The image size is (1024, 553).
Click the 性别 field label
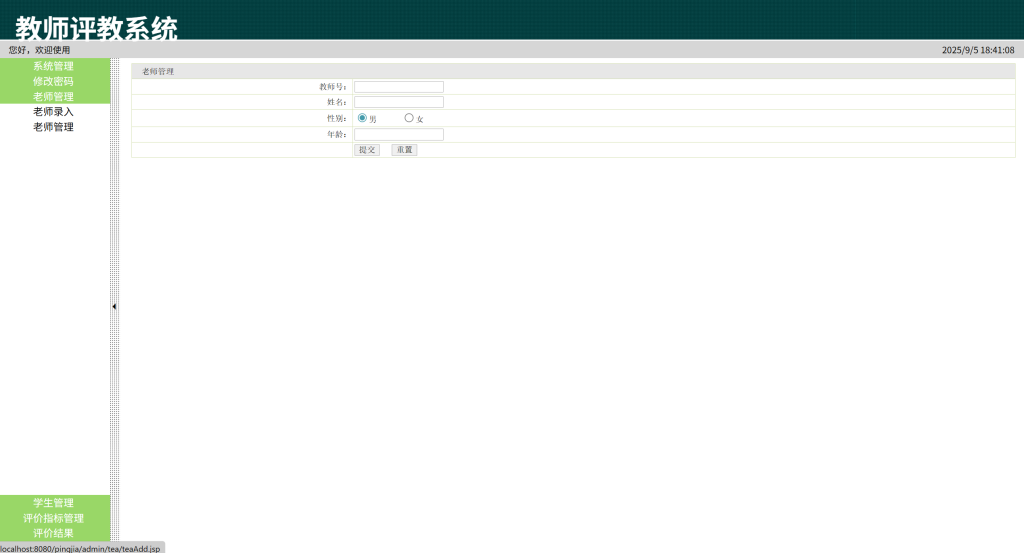click(337, 118)
